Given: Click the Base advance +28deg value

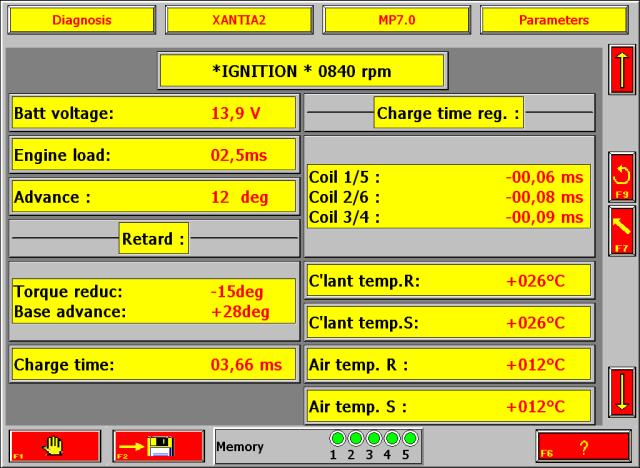Looking at the screenshot, I should pos(240,312).
